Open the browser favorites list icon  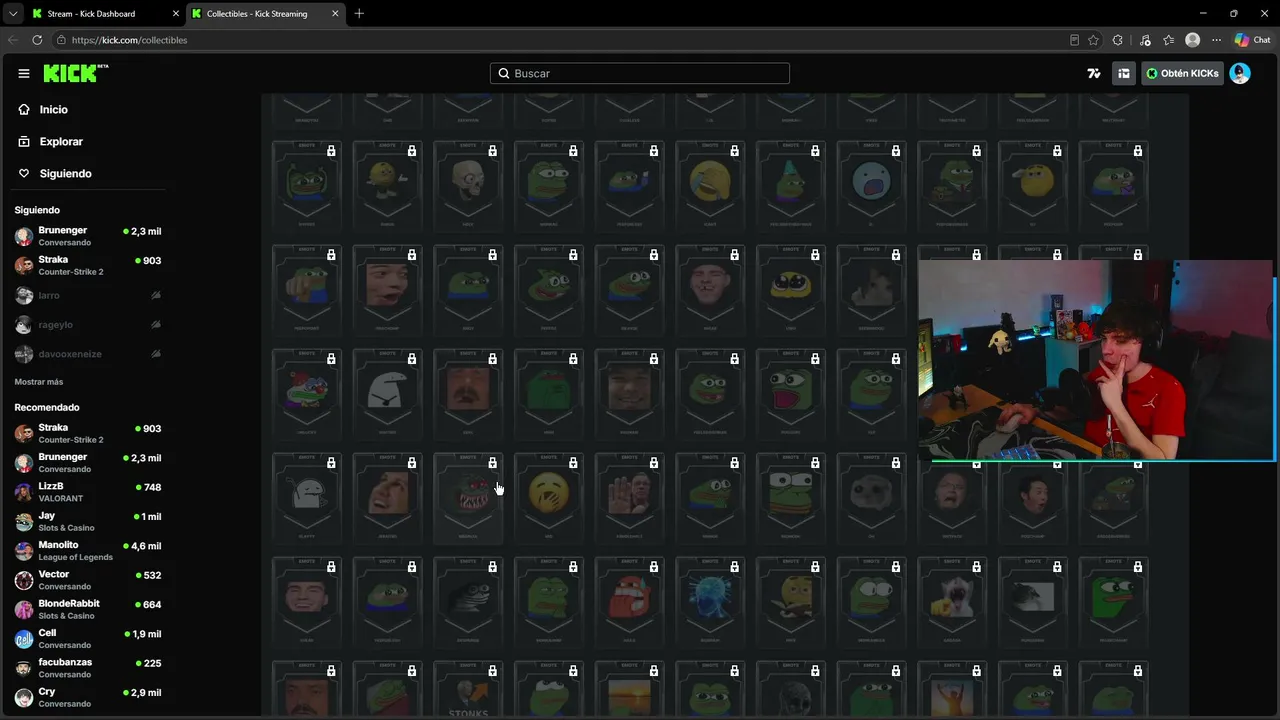tap(1168, 40)
